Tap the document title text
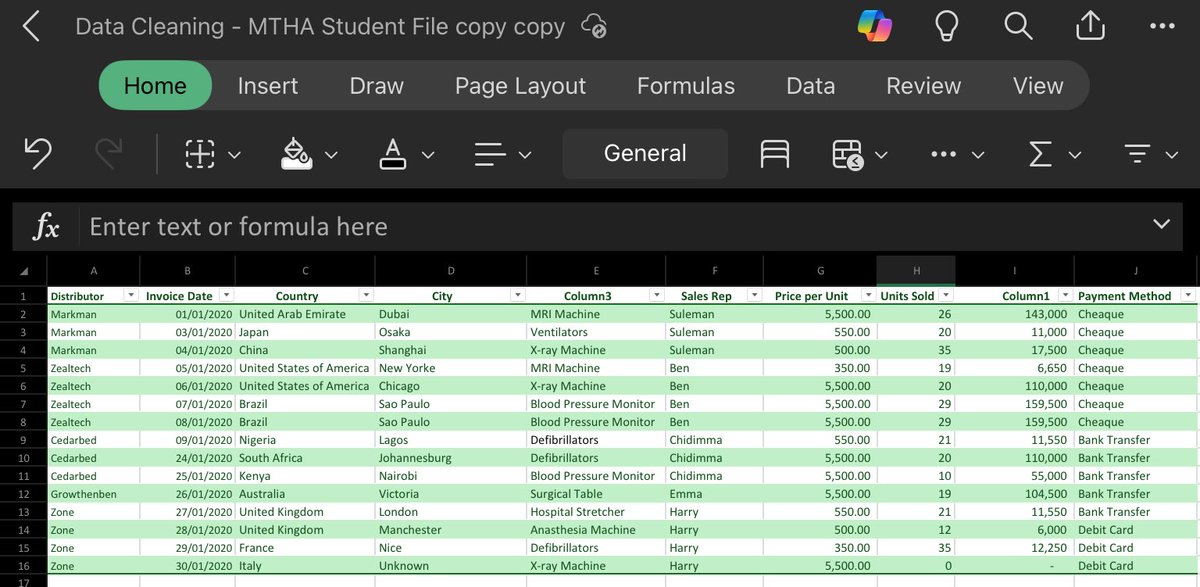The image size is (1200, 587). point(320,27)
